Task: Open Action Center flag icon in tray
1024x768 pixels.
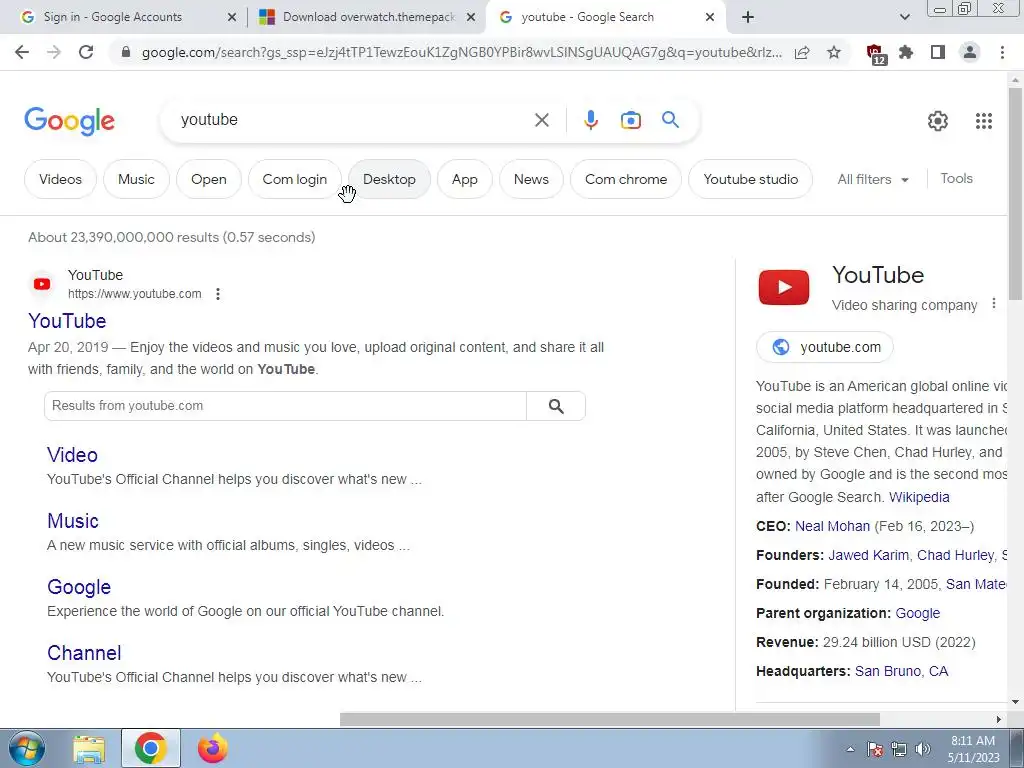Action: click(875, 749)
